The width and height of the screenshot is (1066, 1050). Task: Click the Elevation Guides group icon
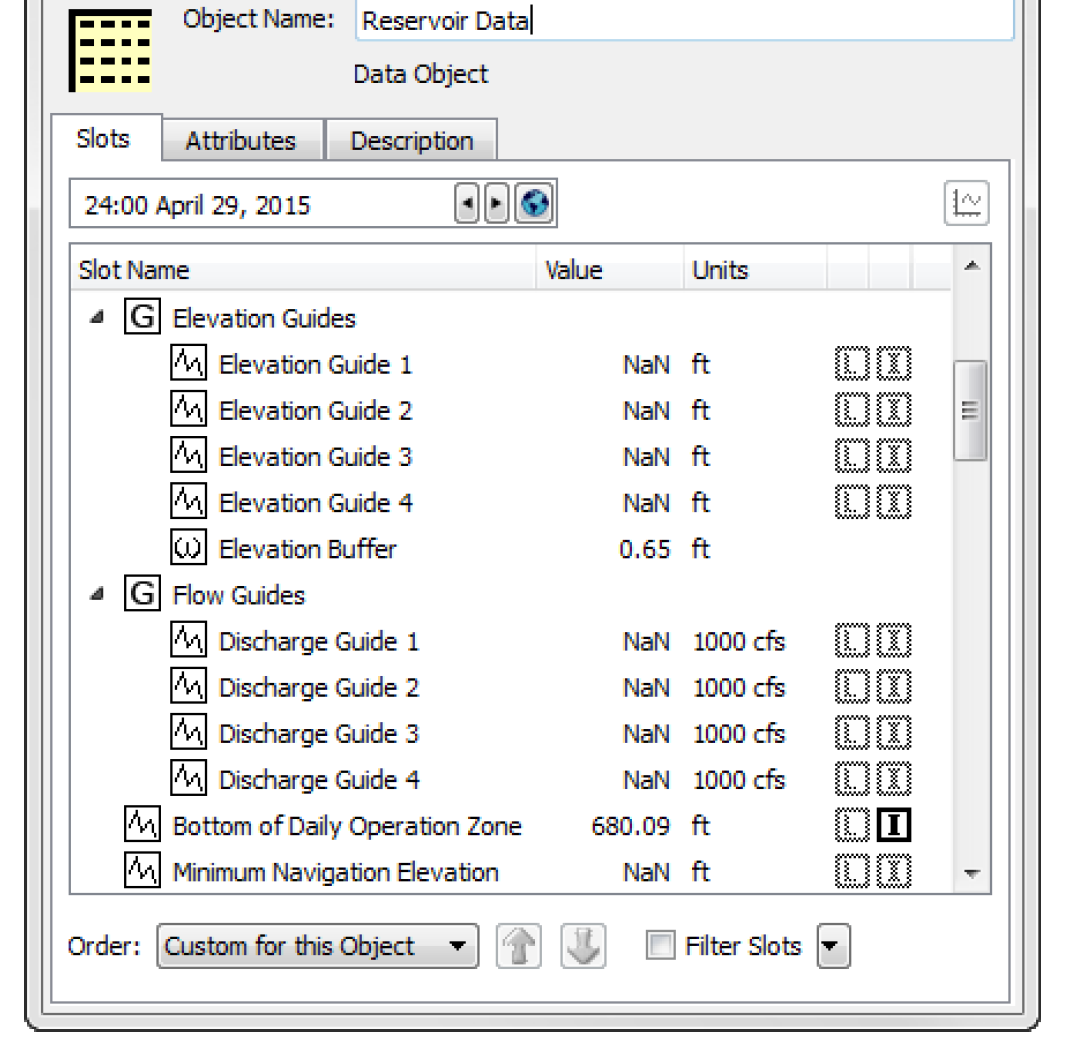(x=142, y=319)
